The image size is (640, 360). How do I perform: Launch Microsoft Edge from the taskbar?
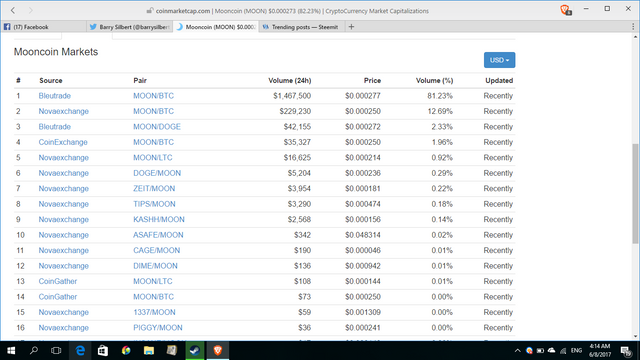click(x=80, y=351)
